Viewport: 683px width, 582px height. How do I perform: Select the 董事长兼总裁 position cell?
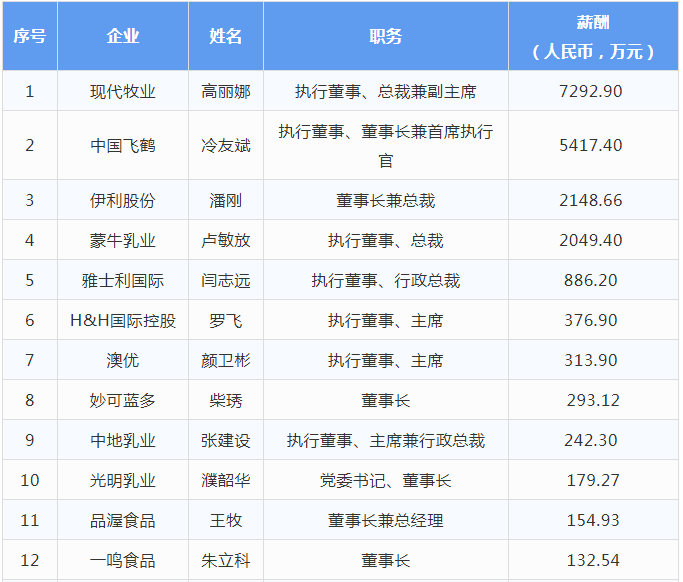pyautogui.click(x=385, y=200)
